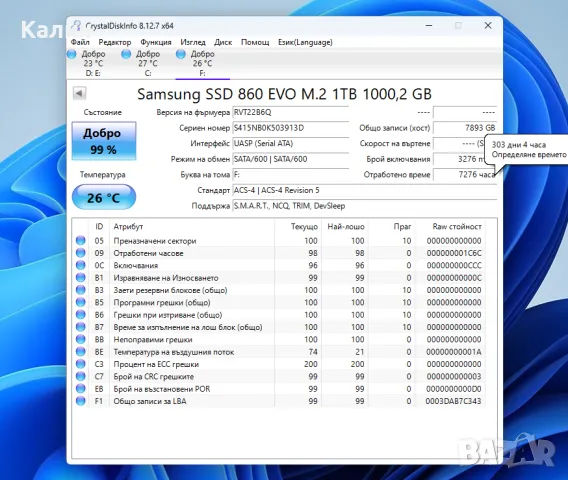The image size is (568, 480).
Task: Select the D: E: disk tab
Action: tap(93, 63)
